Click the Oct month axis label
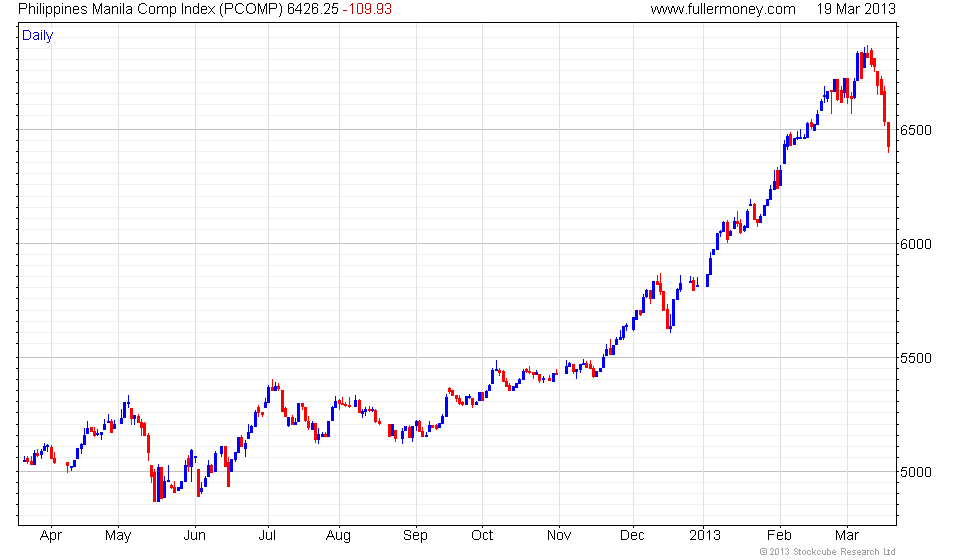The width and height of the screenshot is (980, 560). click(482, 536)
